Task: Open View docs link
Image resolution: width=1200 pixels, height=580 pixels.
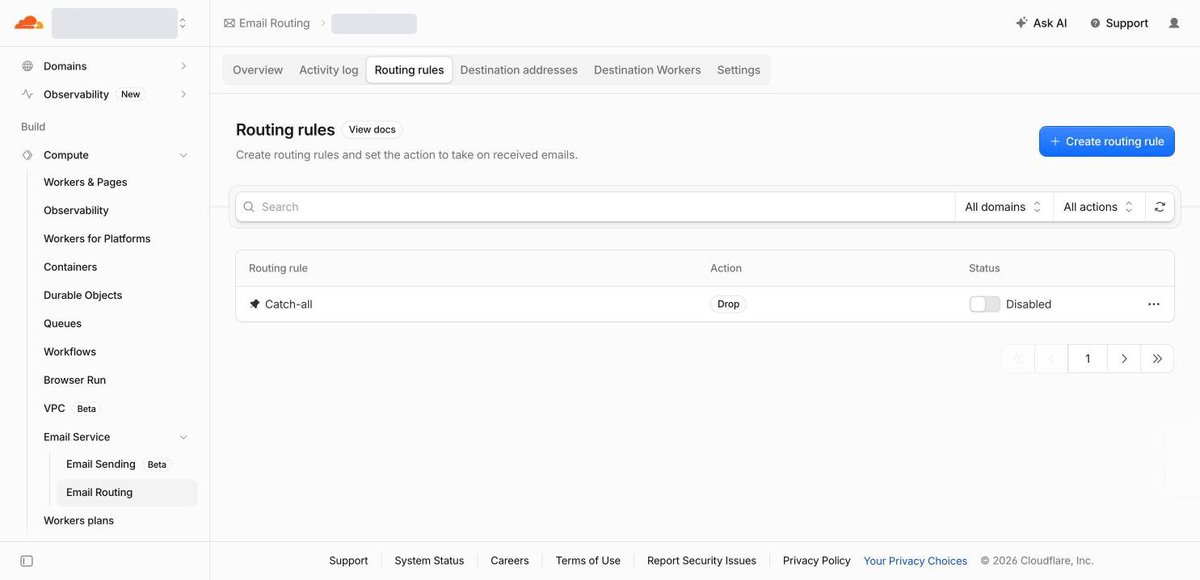Action: point(372,129)
